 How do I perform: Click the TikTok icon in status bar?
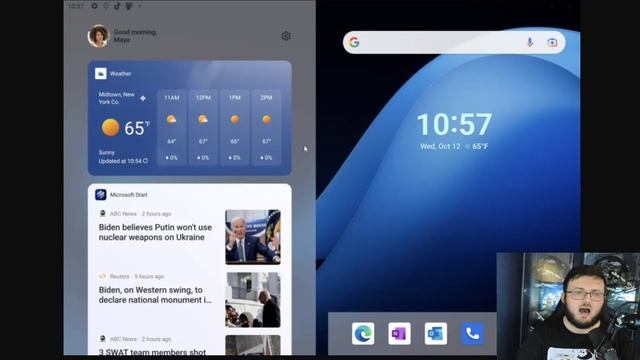point(117,6)
